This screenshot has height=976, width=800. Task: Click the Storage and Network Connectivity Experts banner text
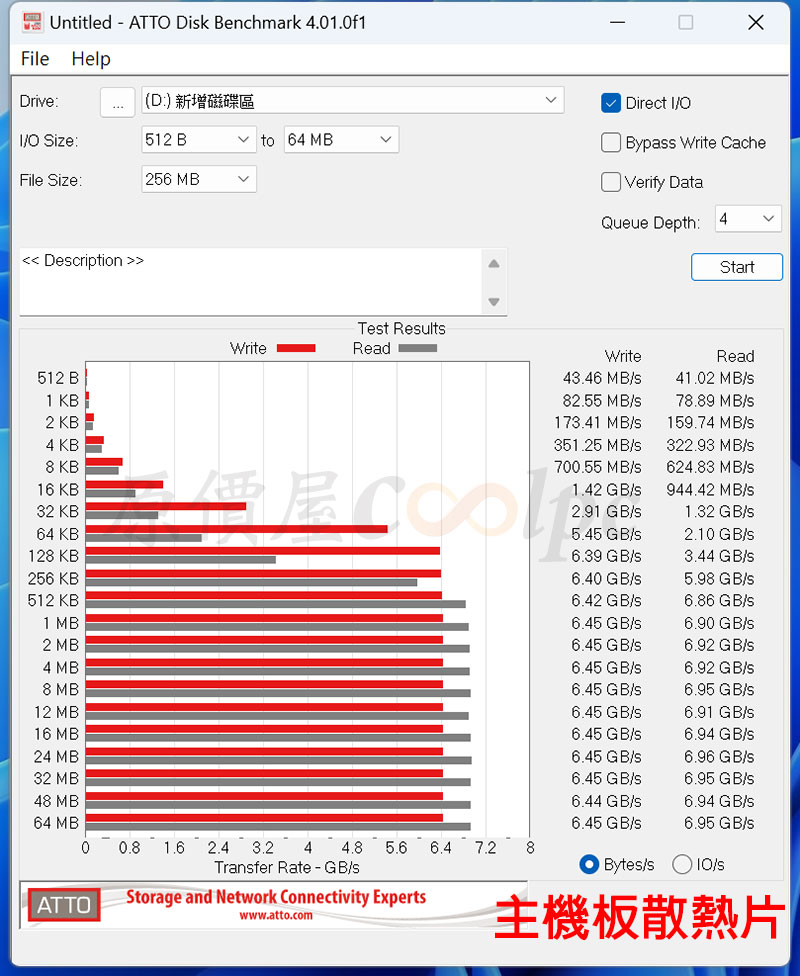tap(276, 897)
